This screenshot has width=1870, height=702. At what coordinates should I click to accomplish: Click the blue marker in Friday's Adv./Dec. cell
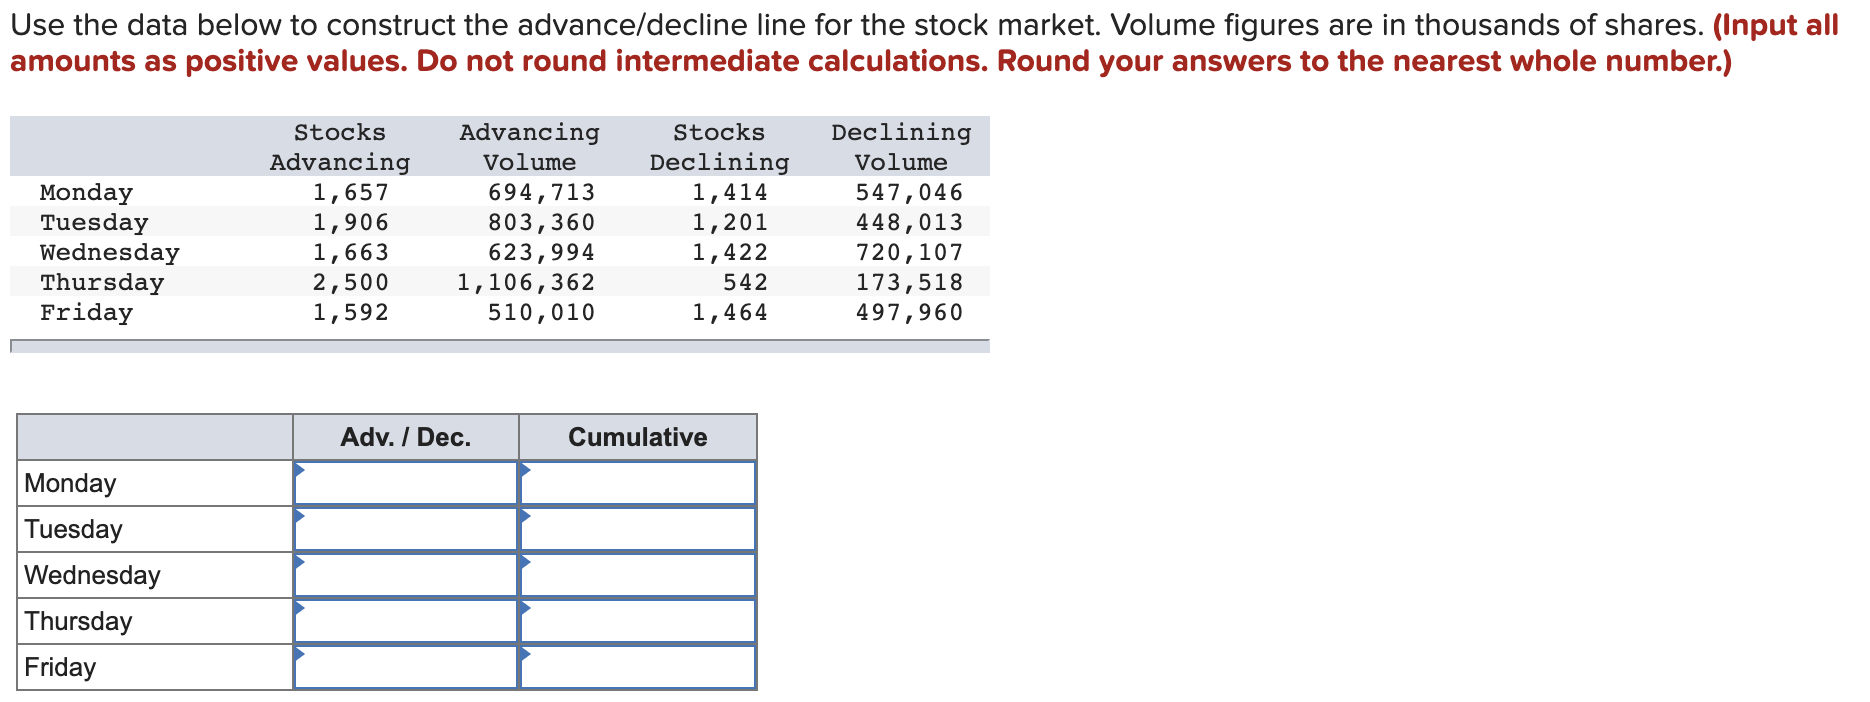point(299,654)
